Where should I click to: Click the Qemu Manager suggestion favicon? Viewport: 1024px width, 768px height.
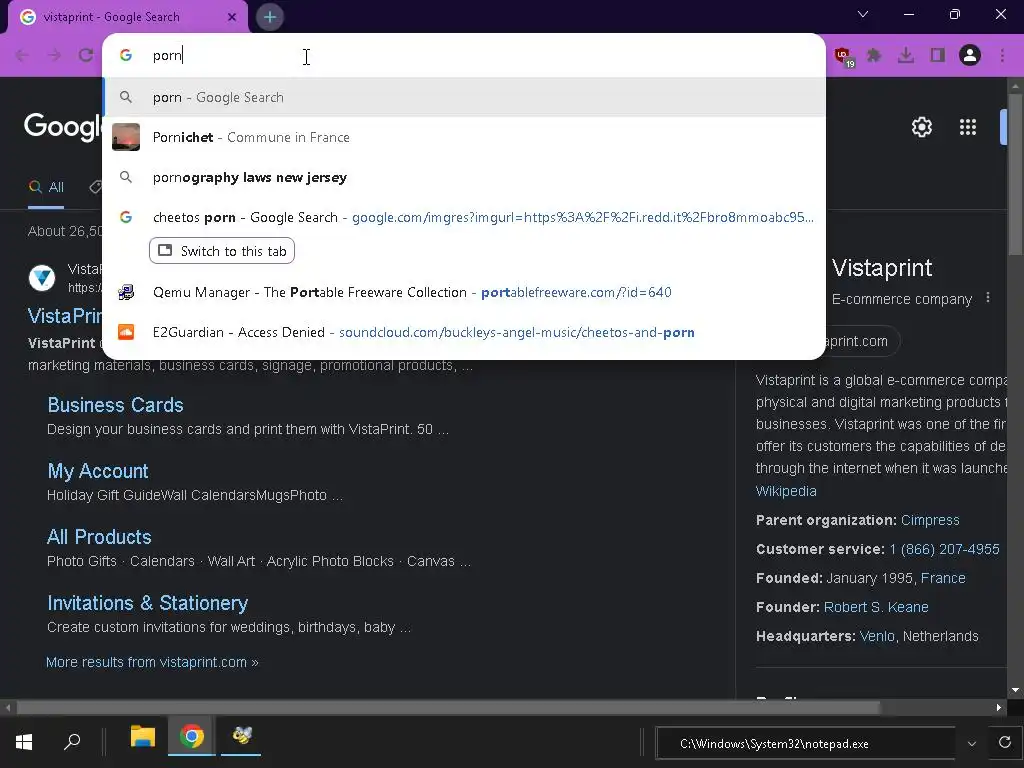tap(126, 292)
